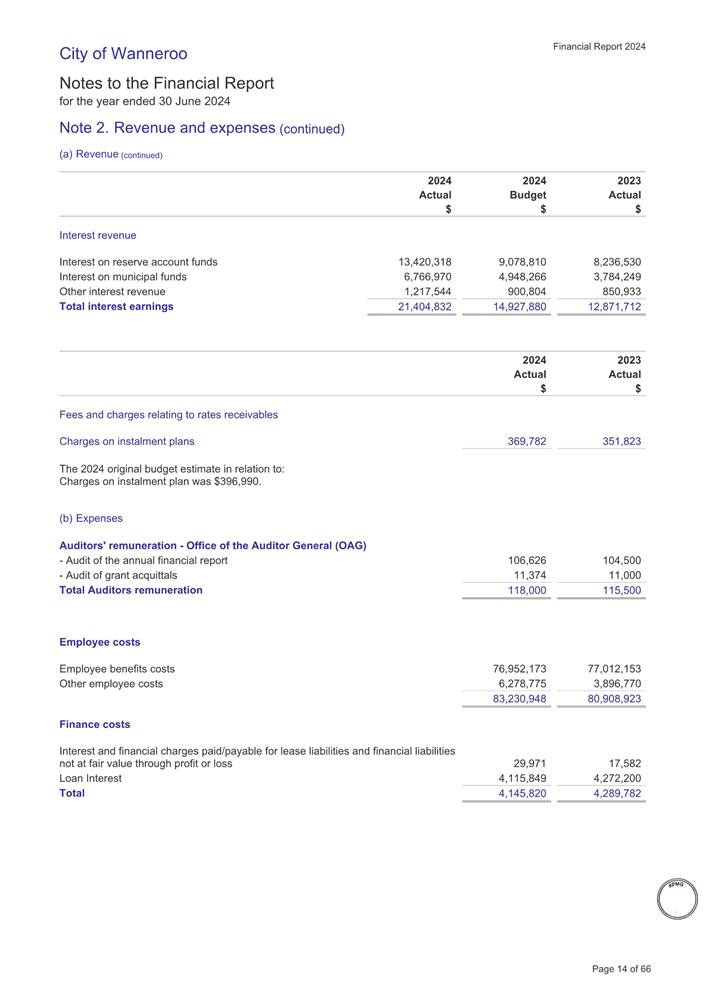Select the Total interest earnings label

pos(116,307)
